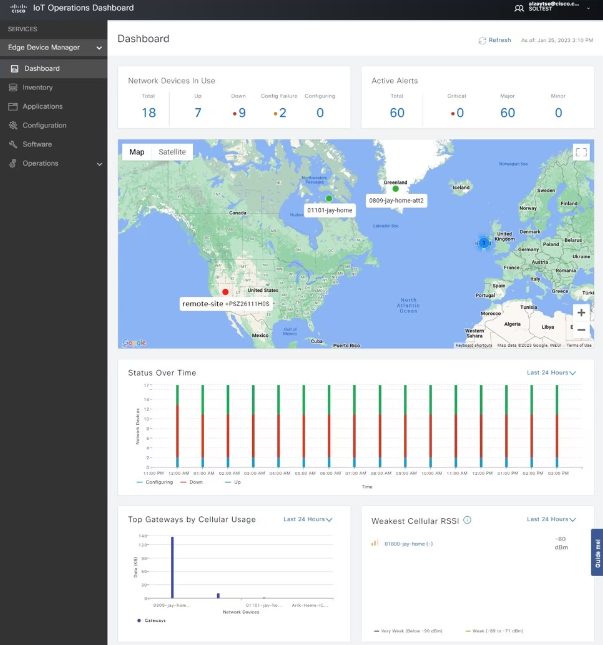Click the Major alerts count 60

508,113
